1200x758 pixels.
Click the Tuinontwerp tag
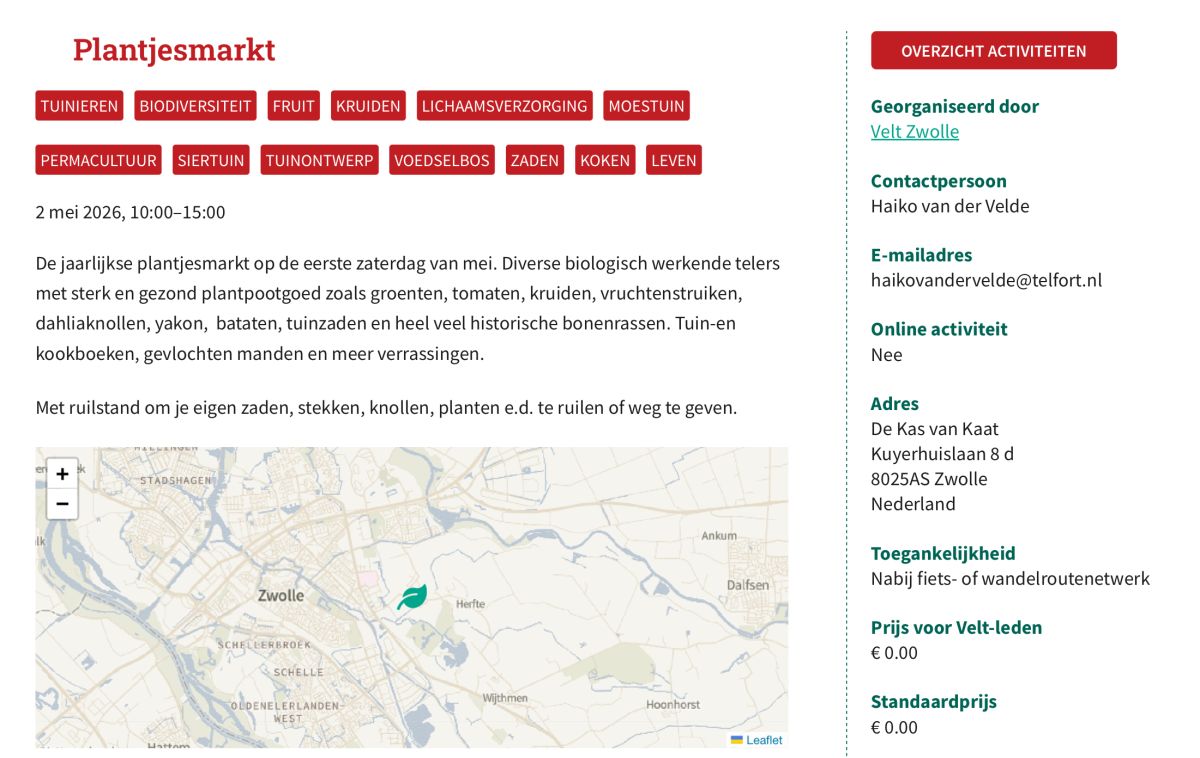[319, 160]
